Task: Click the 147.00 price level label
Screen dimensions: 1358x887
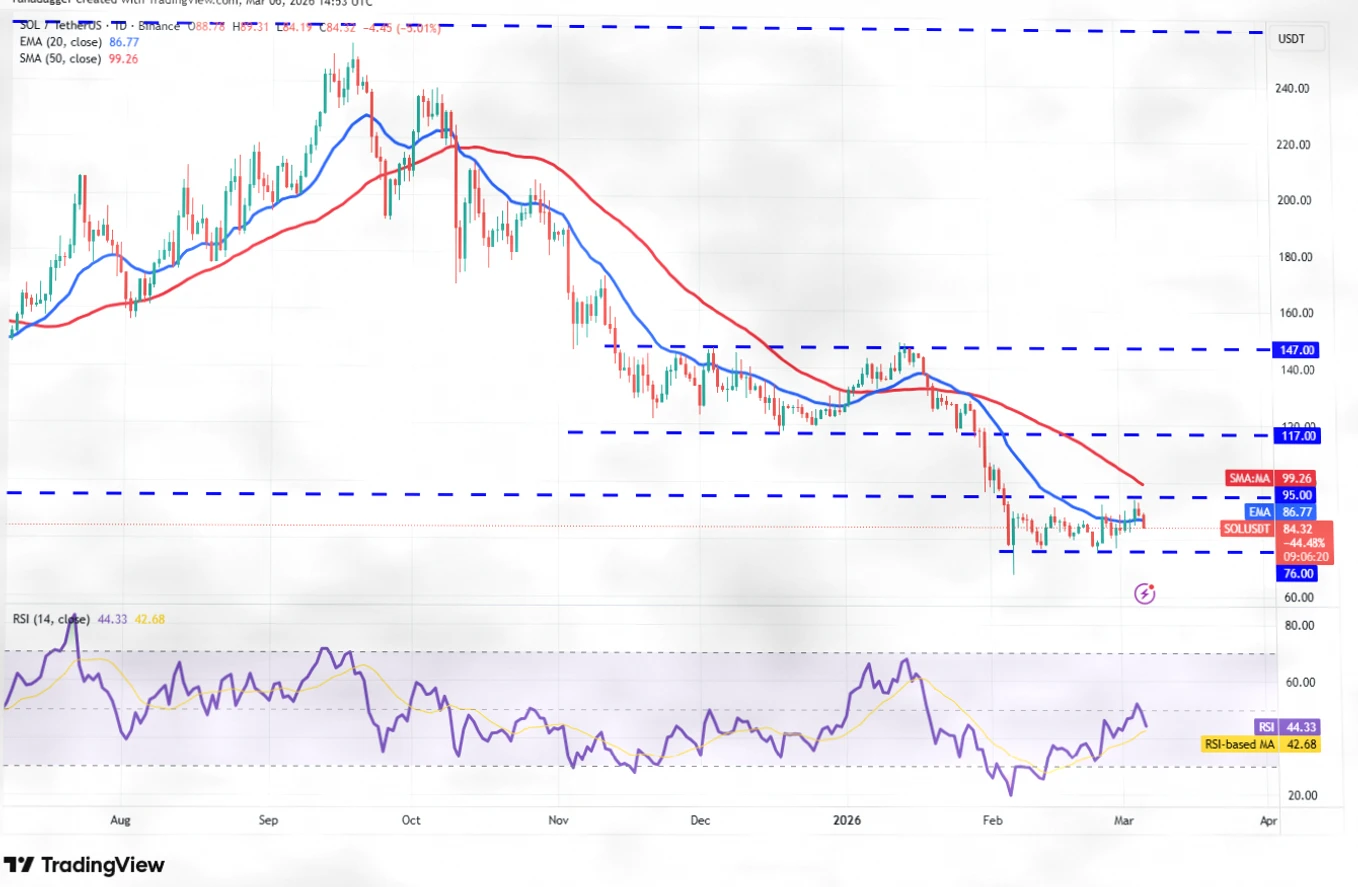Action: (x=1303, y=350)
